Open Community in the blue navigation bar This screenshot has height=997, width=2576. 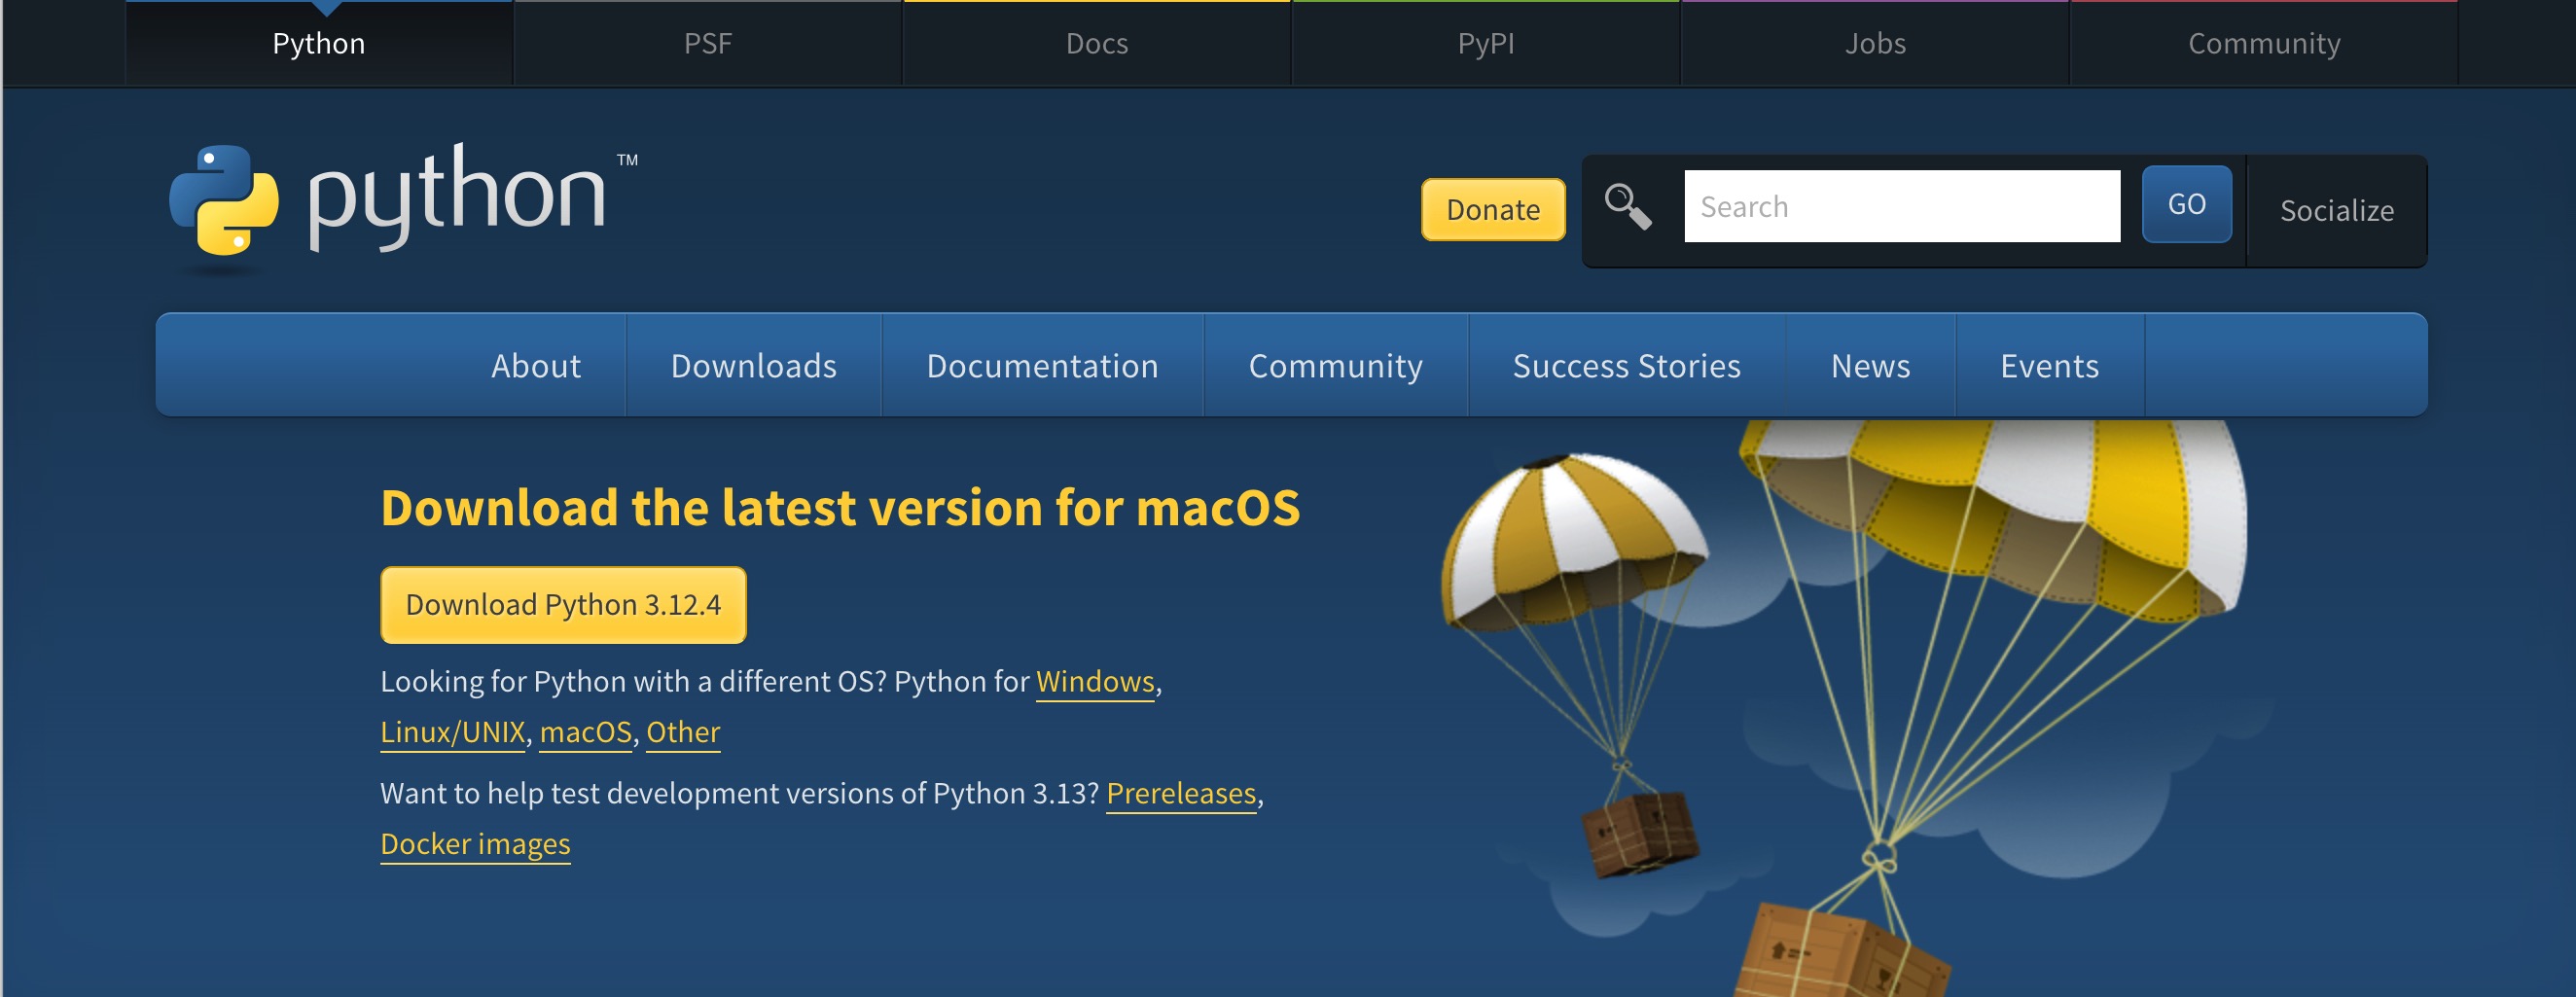coord(1335,366)
